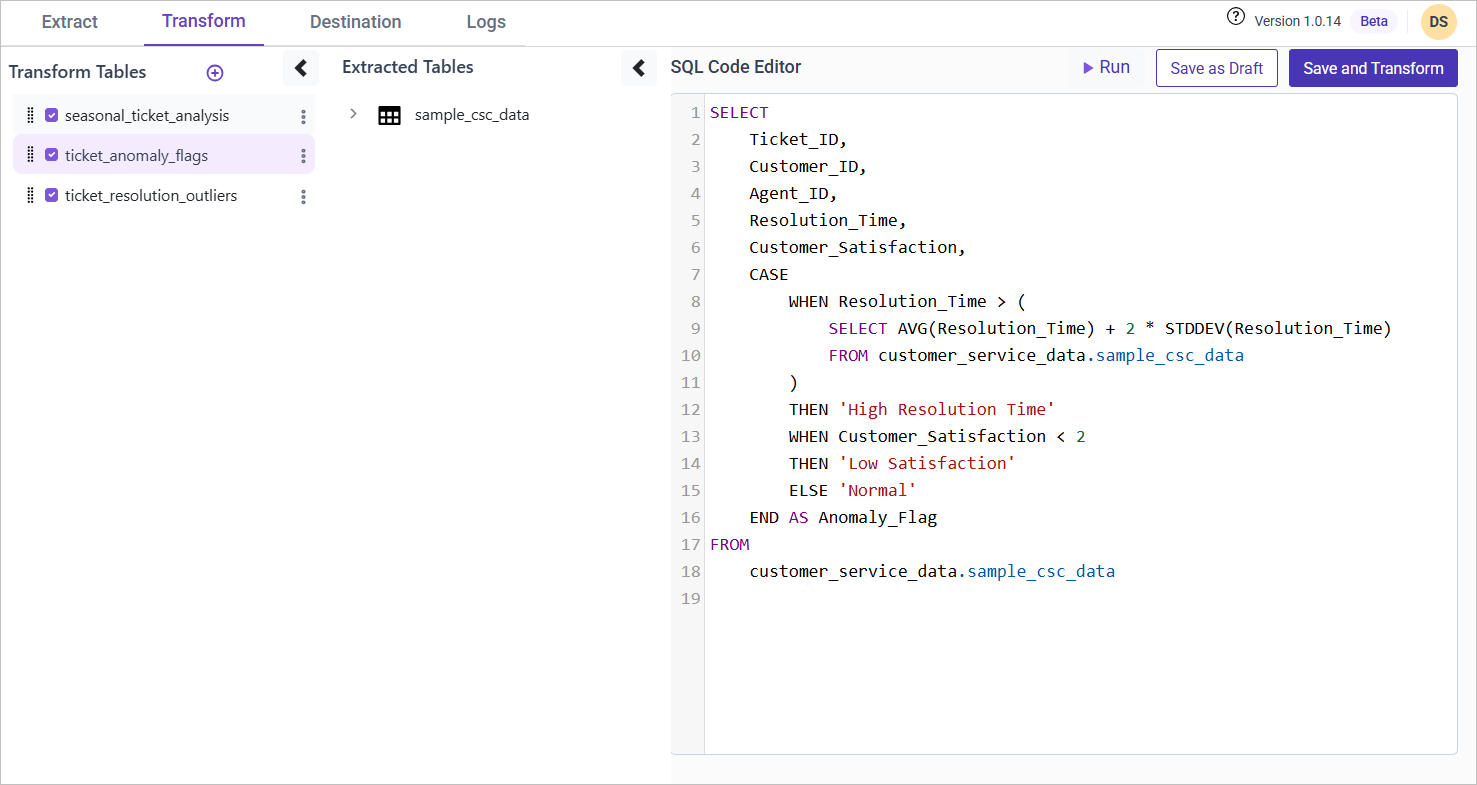Toggle the ticket_anomaly_flags checkbox

tap(52, 155)
